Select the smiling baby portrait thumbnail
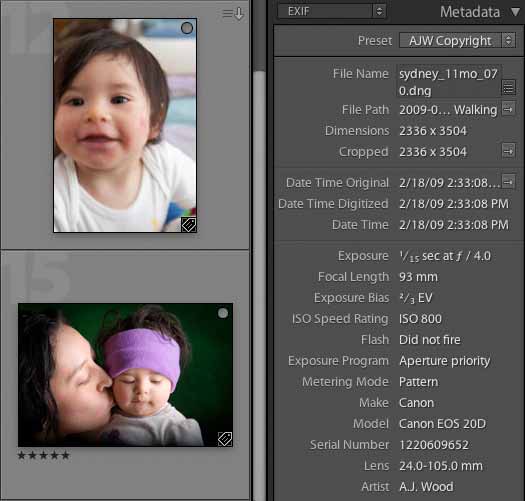 coord(125,125)
